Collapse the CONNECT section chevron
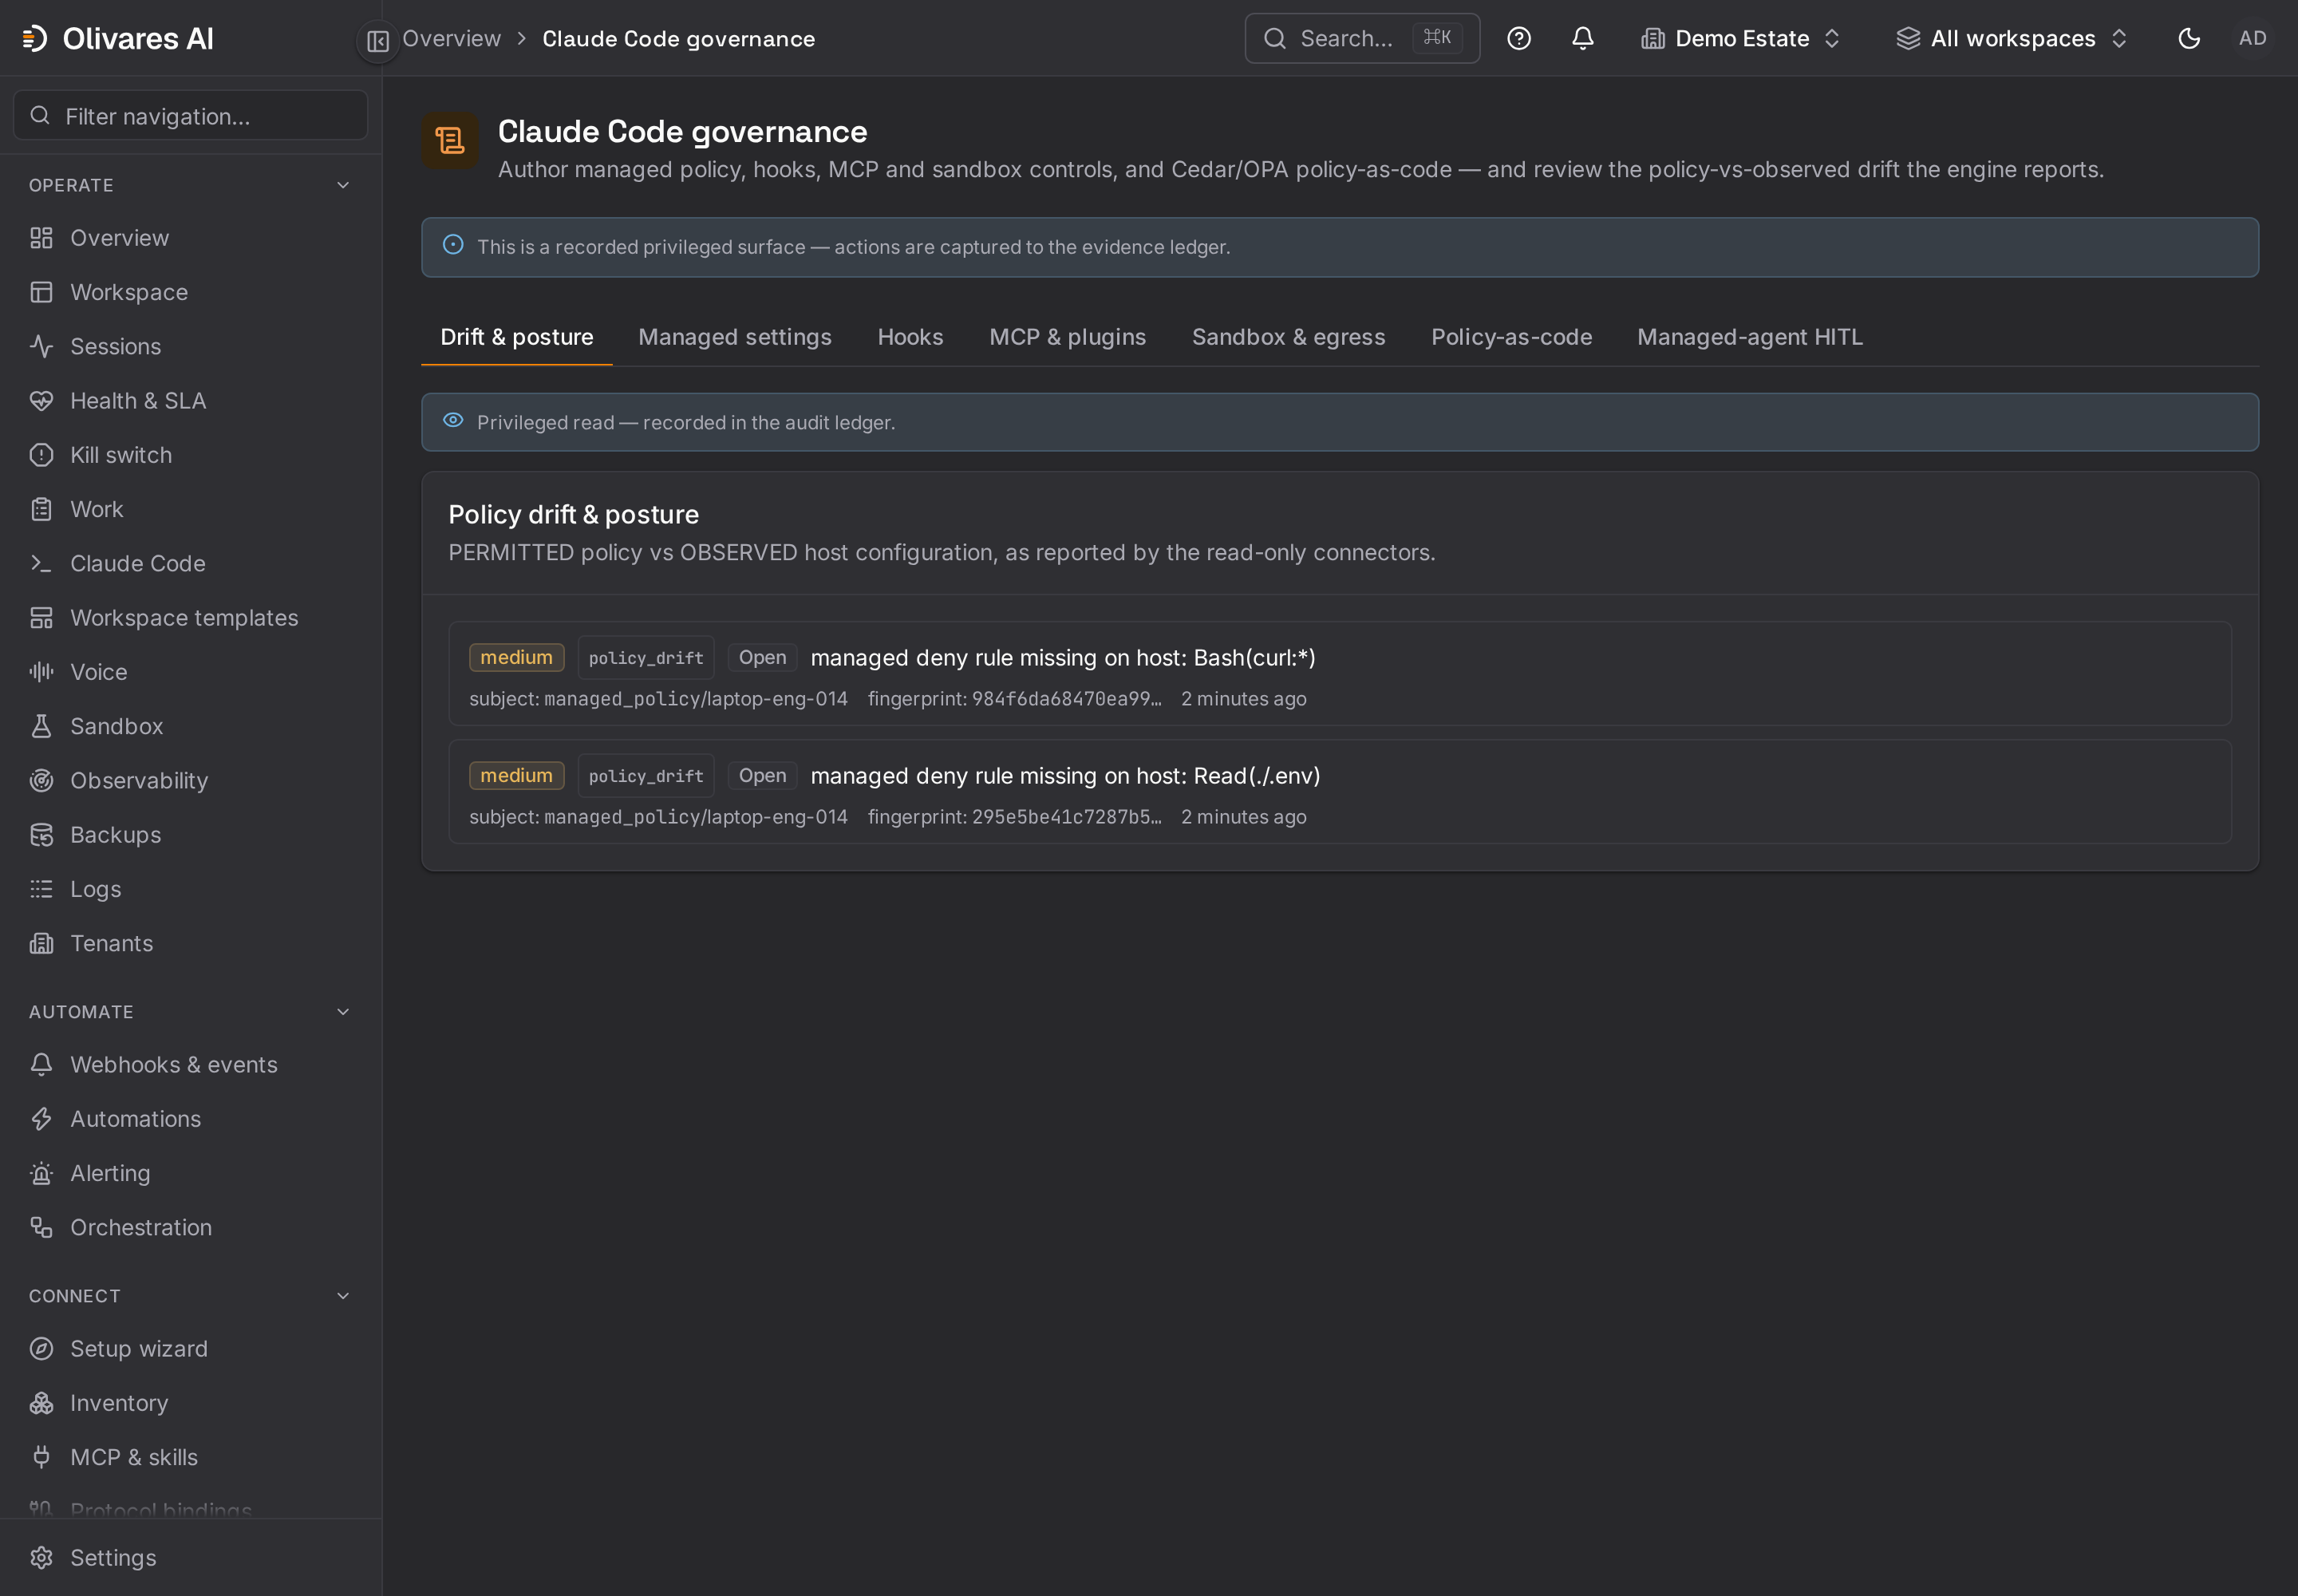2298x1596 pixels. (x=343, y=1296)
